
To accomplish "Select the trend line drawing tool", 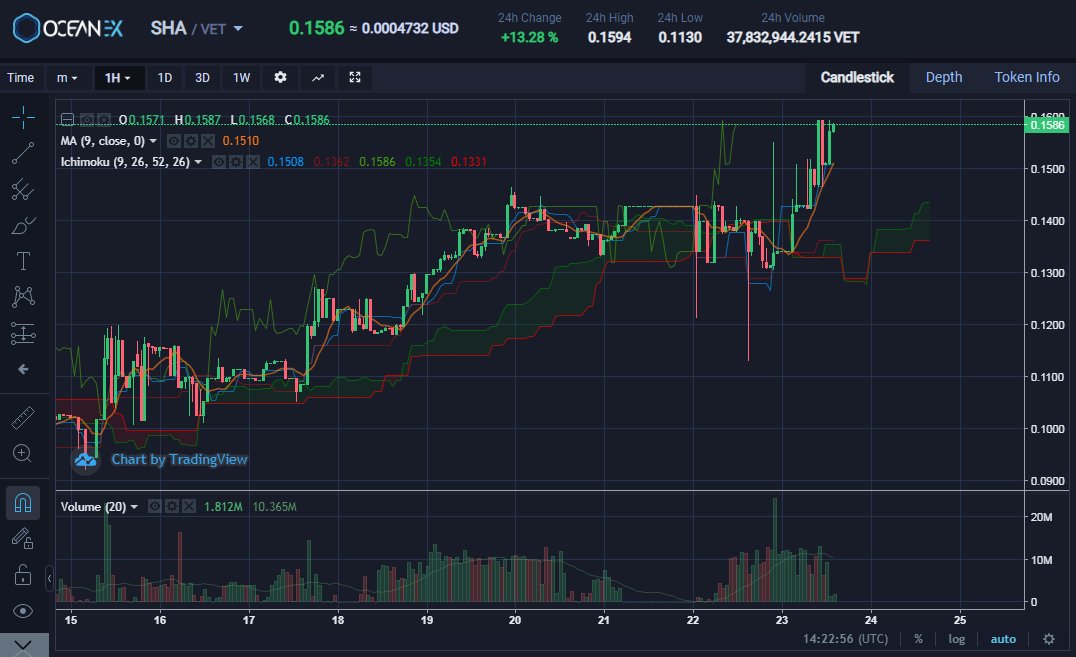I will [x=22, y=153].
